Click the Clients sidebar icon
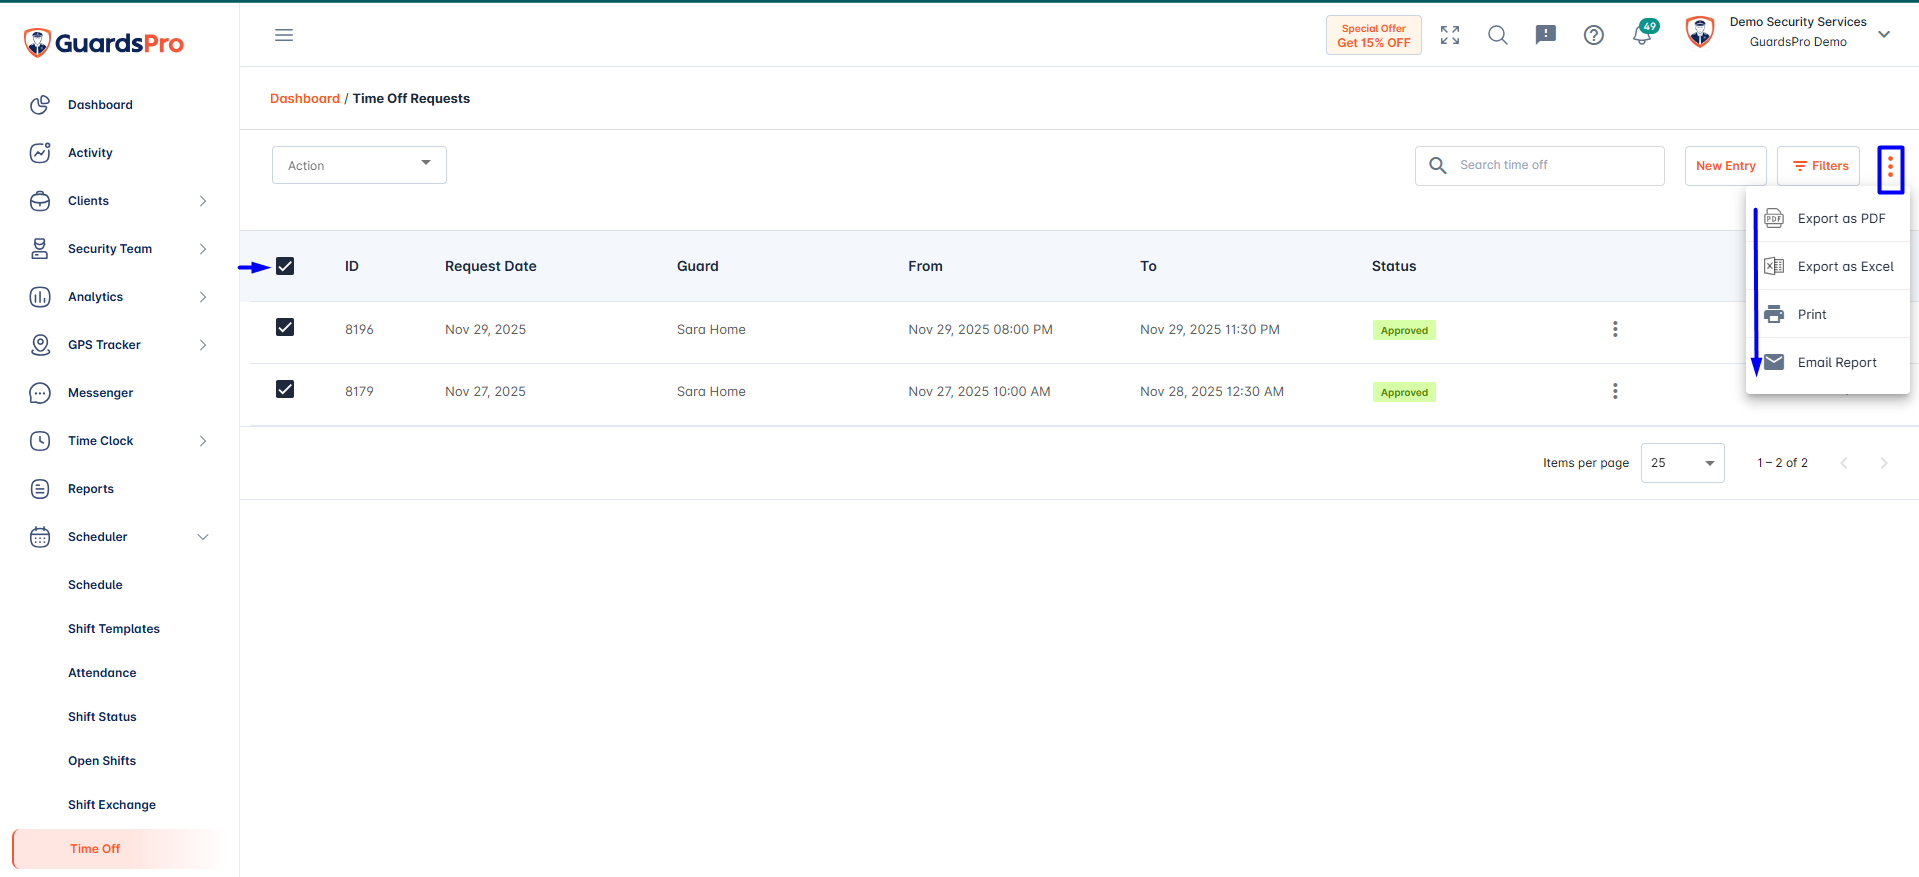1919x877 pixels. (x=40, y=201)
